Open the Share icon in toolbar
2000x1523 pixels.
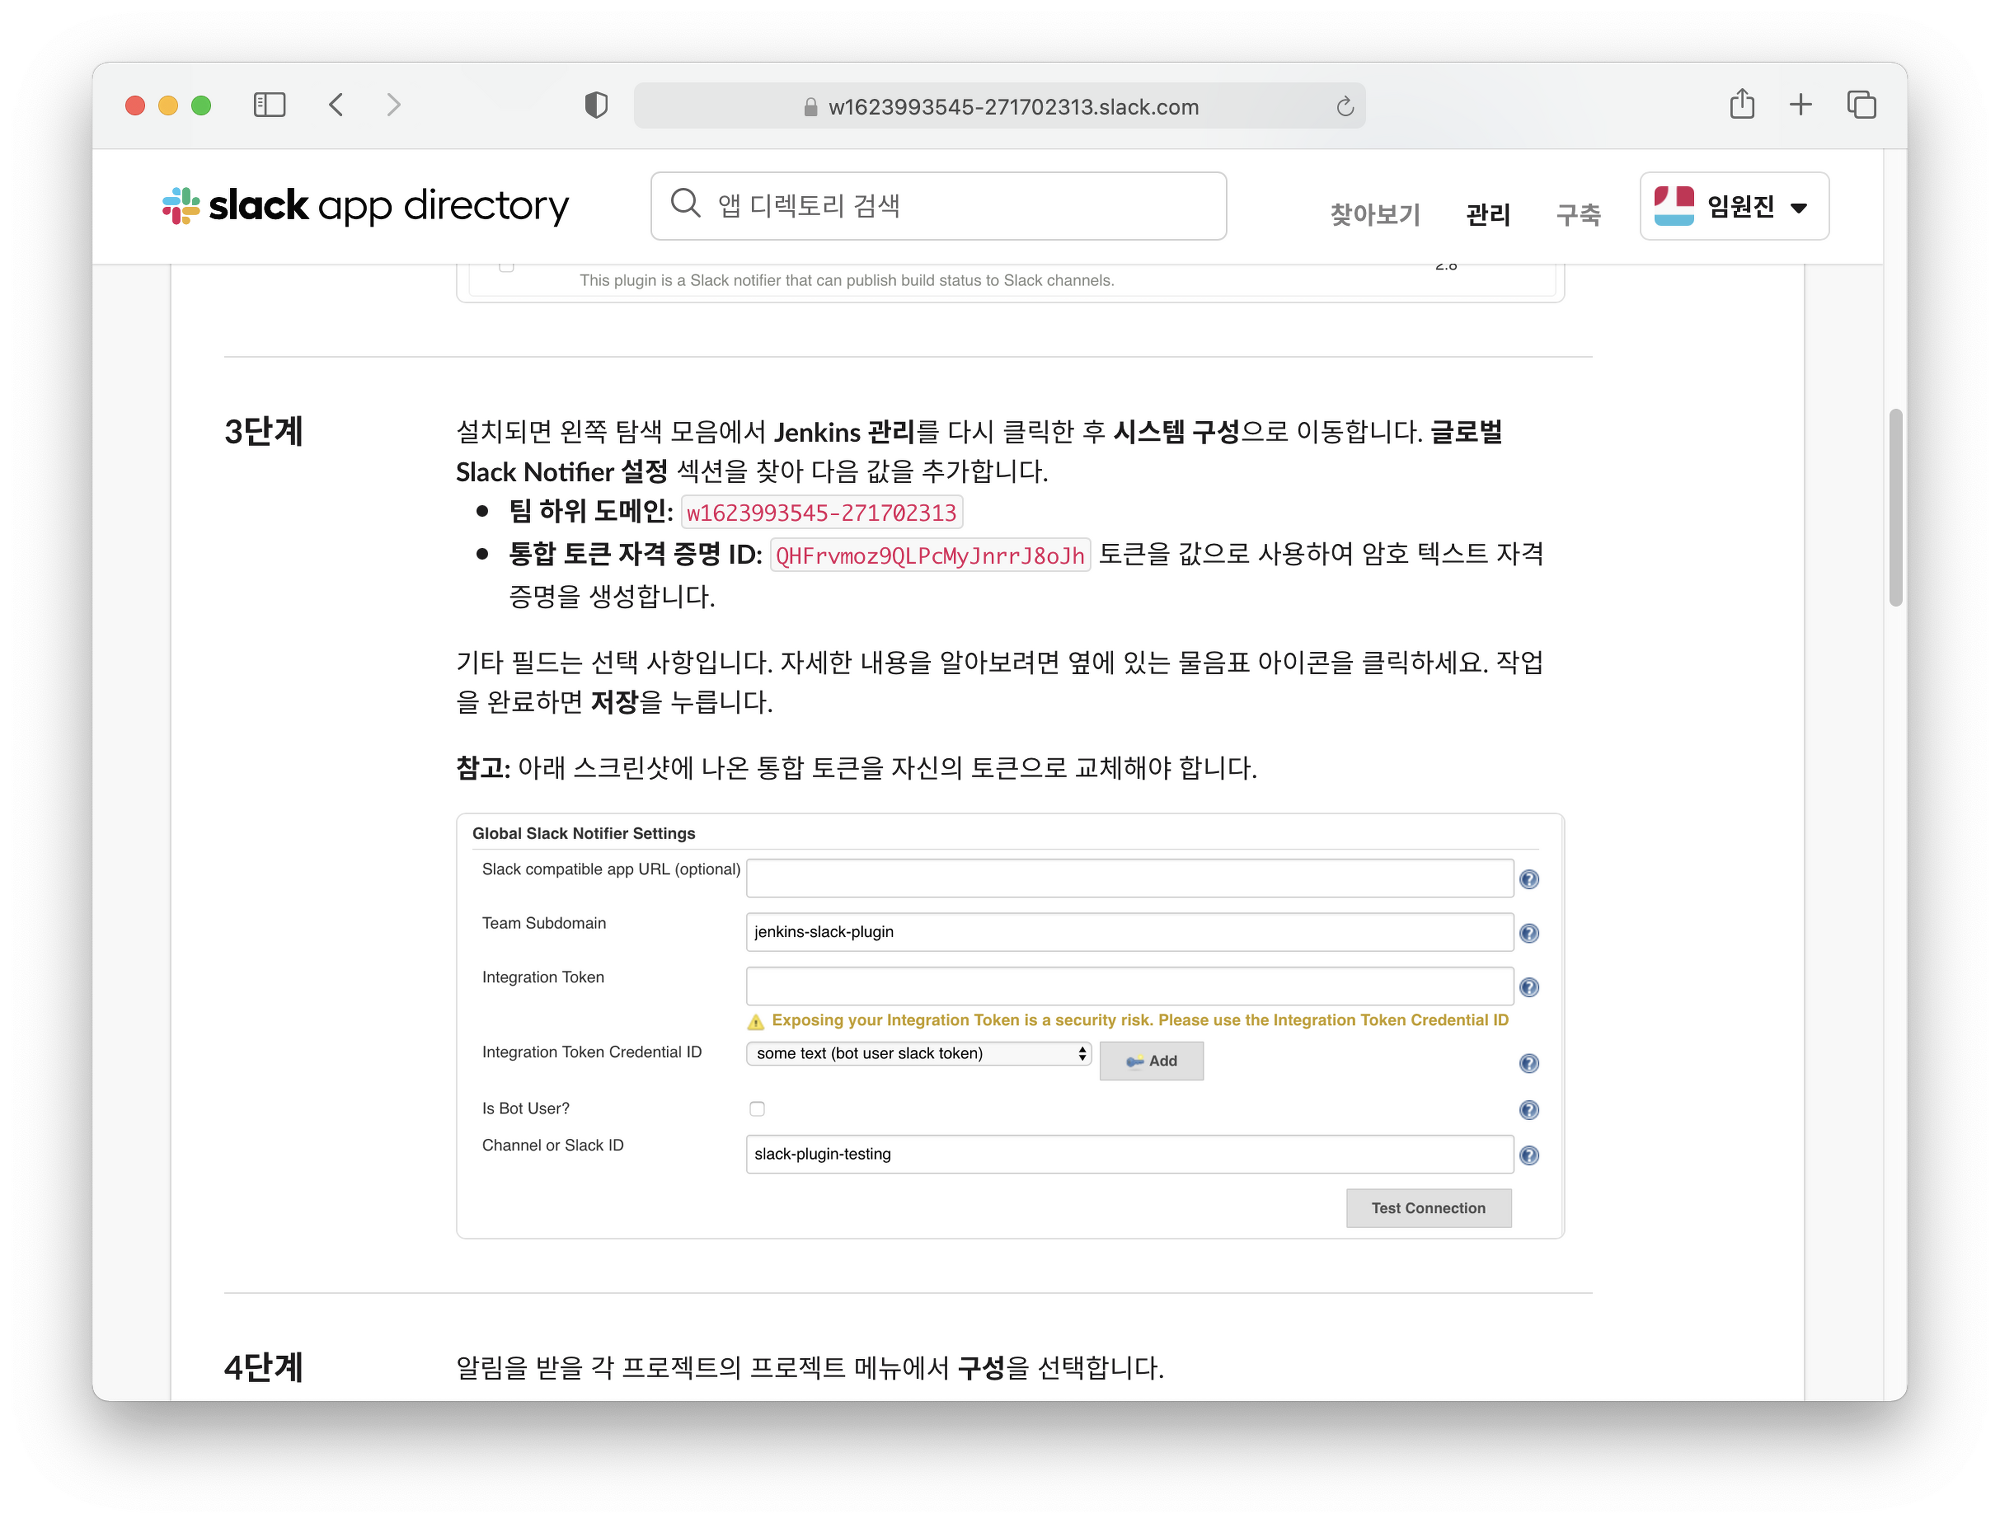1742,104
